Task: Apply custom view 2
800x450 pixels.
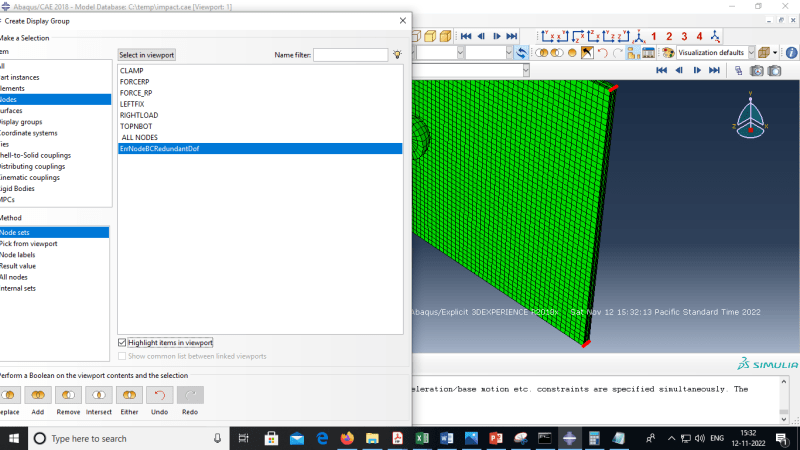Action: 669,36
